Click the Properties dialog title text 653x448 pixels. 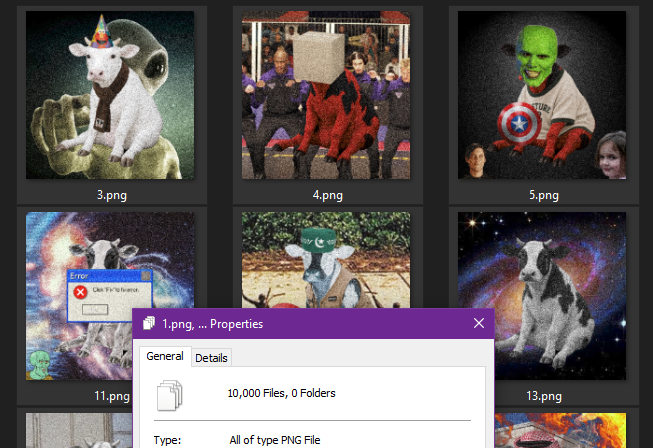click(212, 324)
